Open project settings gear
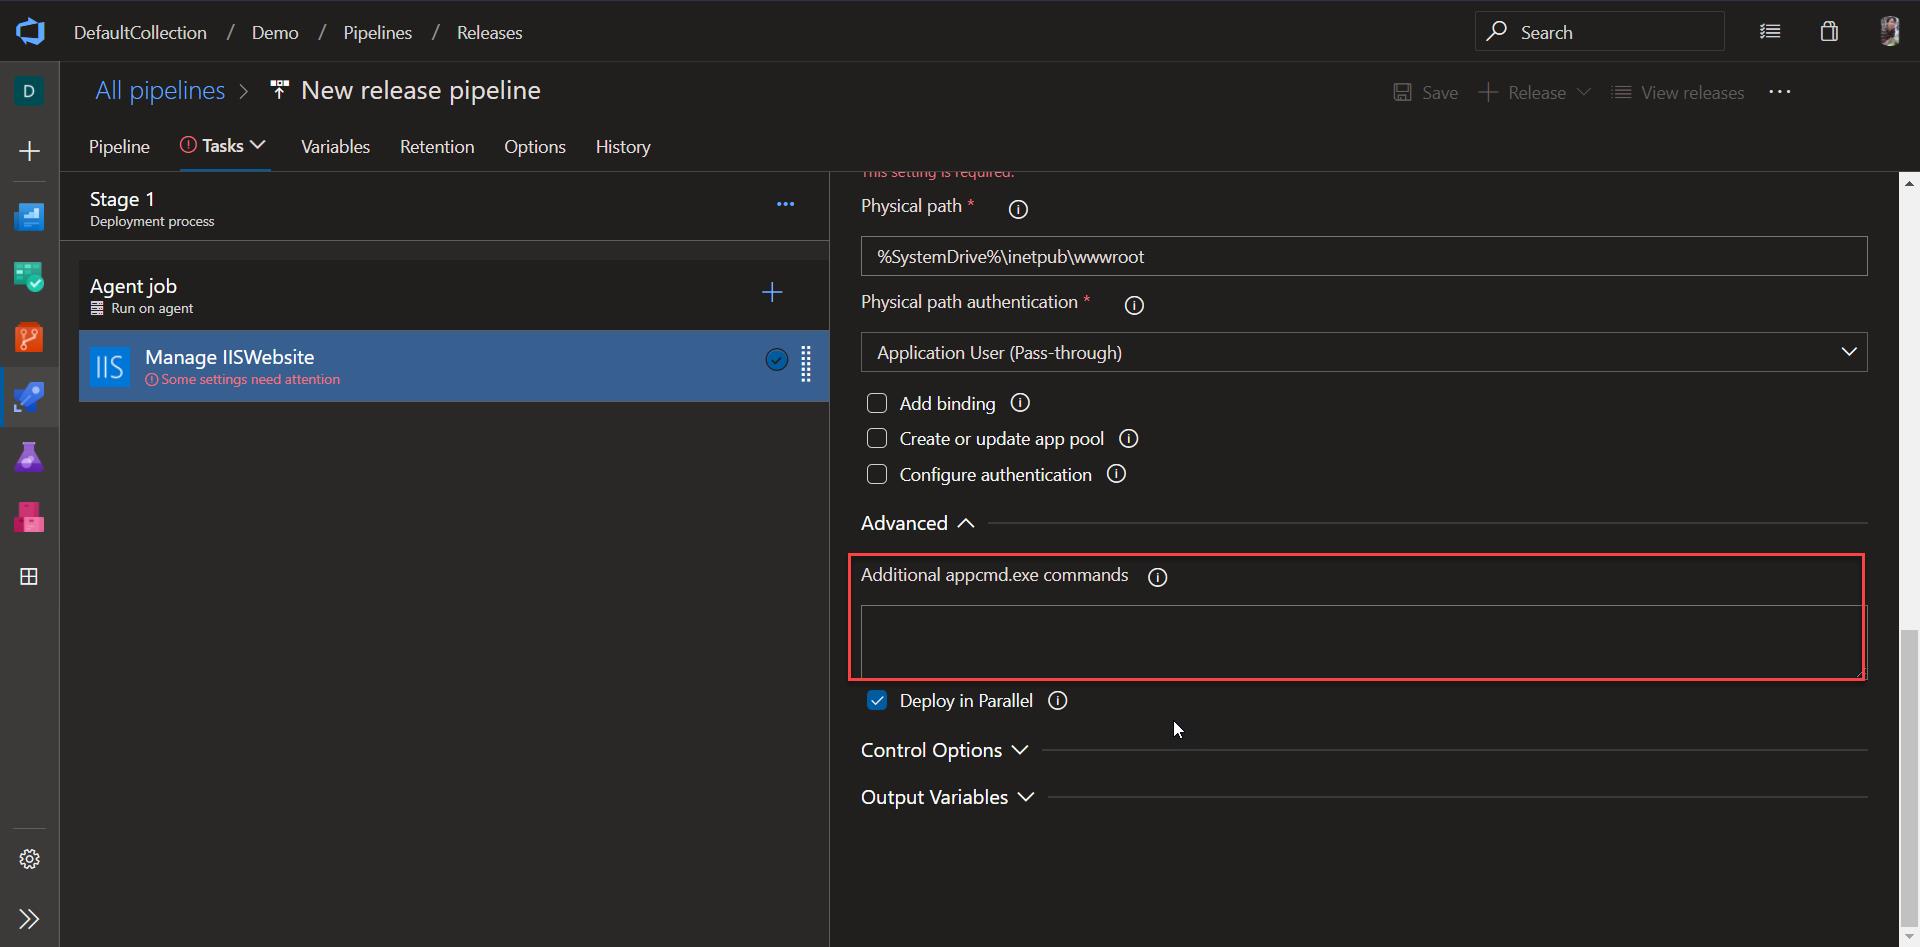The image size is (1920, 947). (28, 858)
